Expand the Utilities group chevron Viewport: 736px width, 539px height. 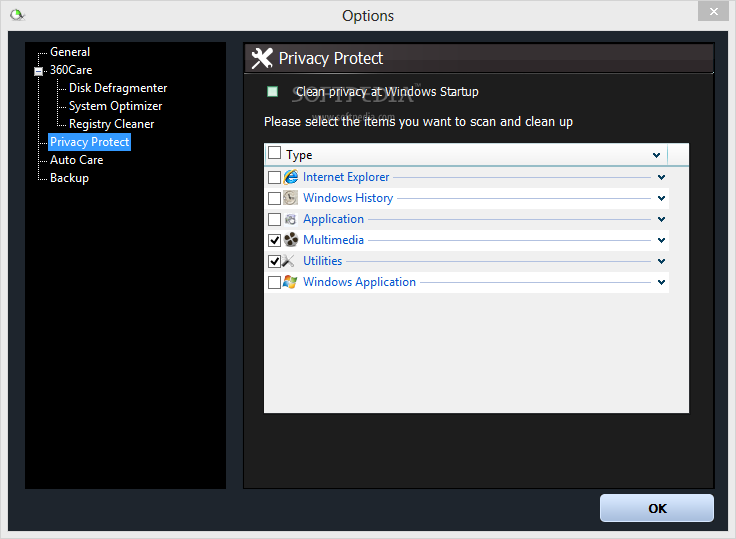661,261
